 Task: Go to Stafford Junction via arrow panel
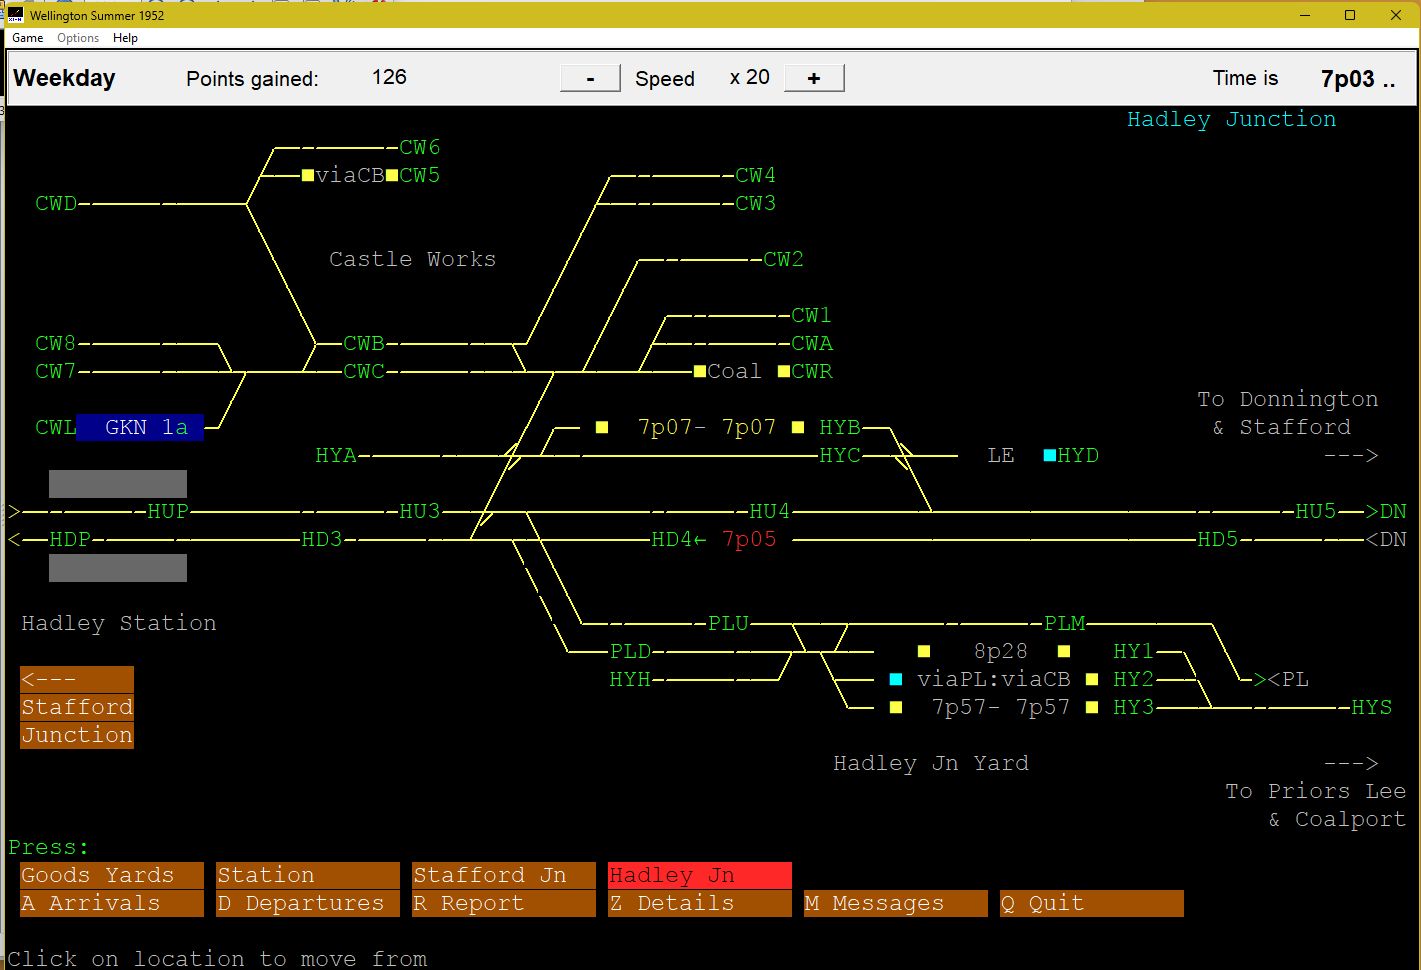(77, 707)
